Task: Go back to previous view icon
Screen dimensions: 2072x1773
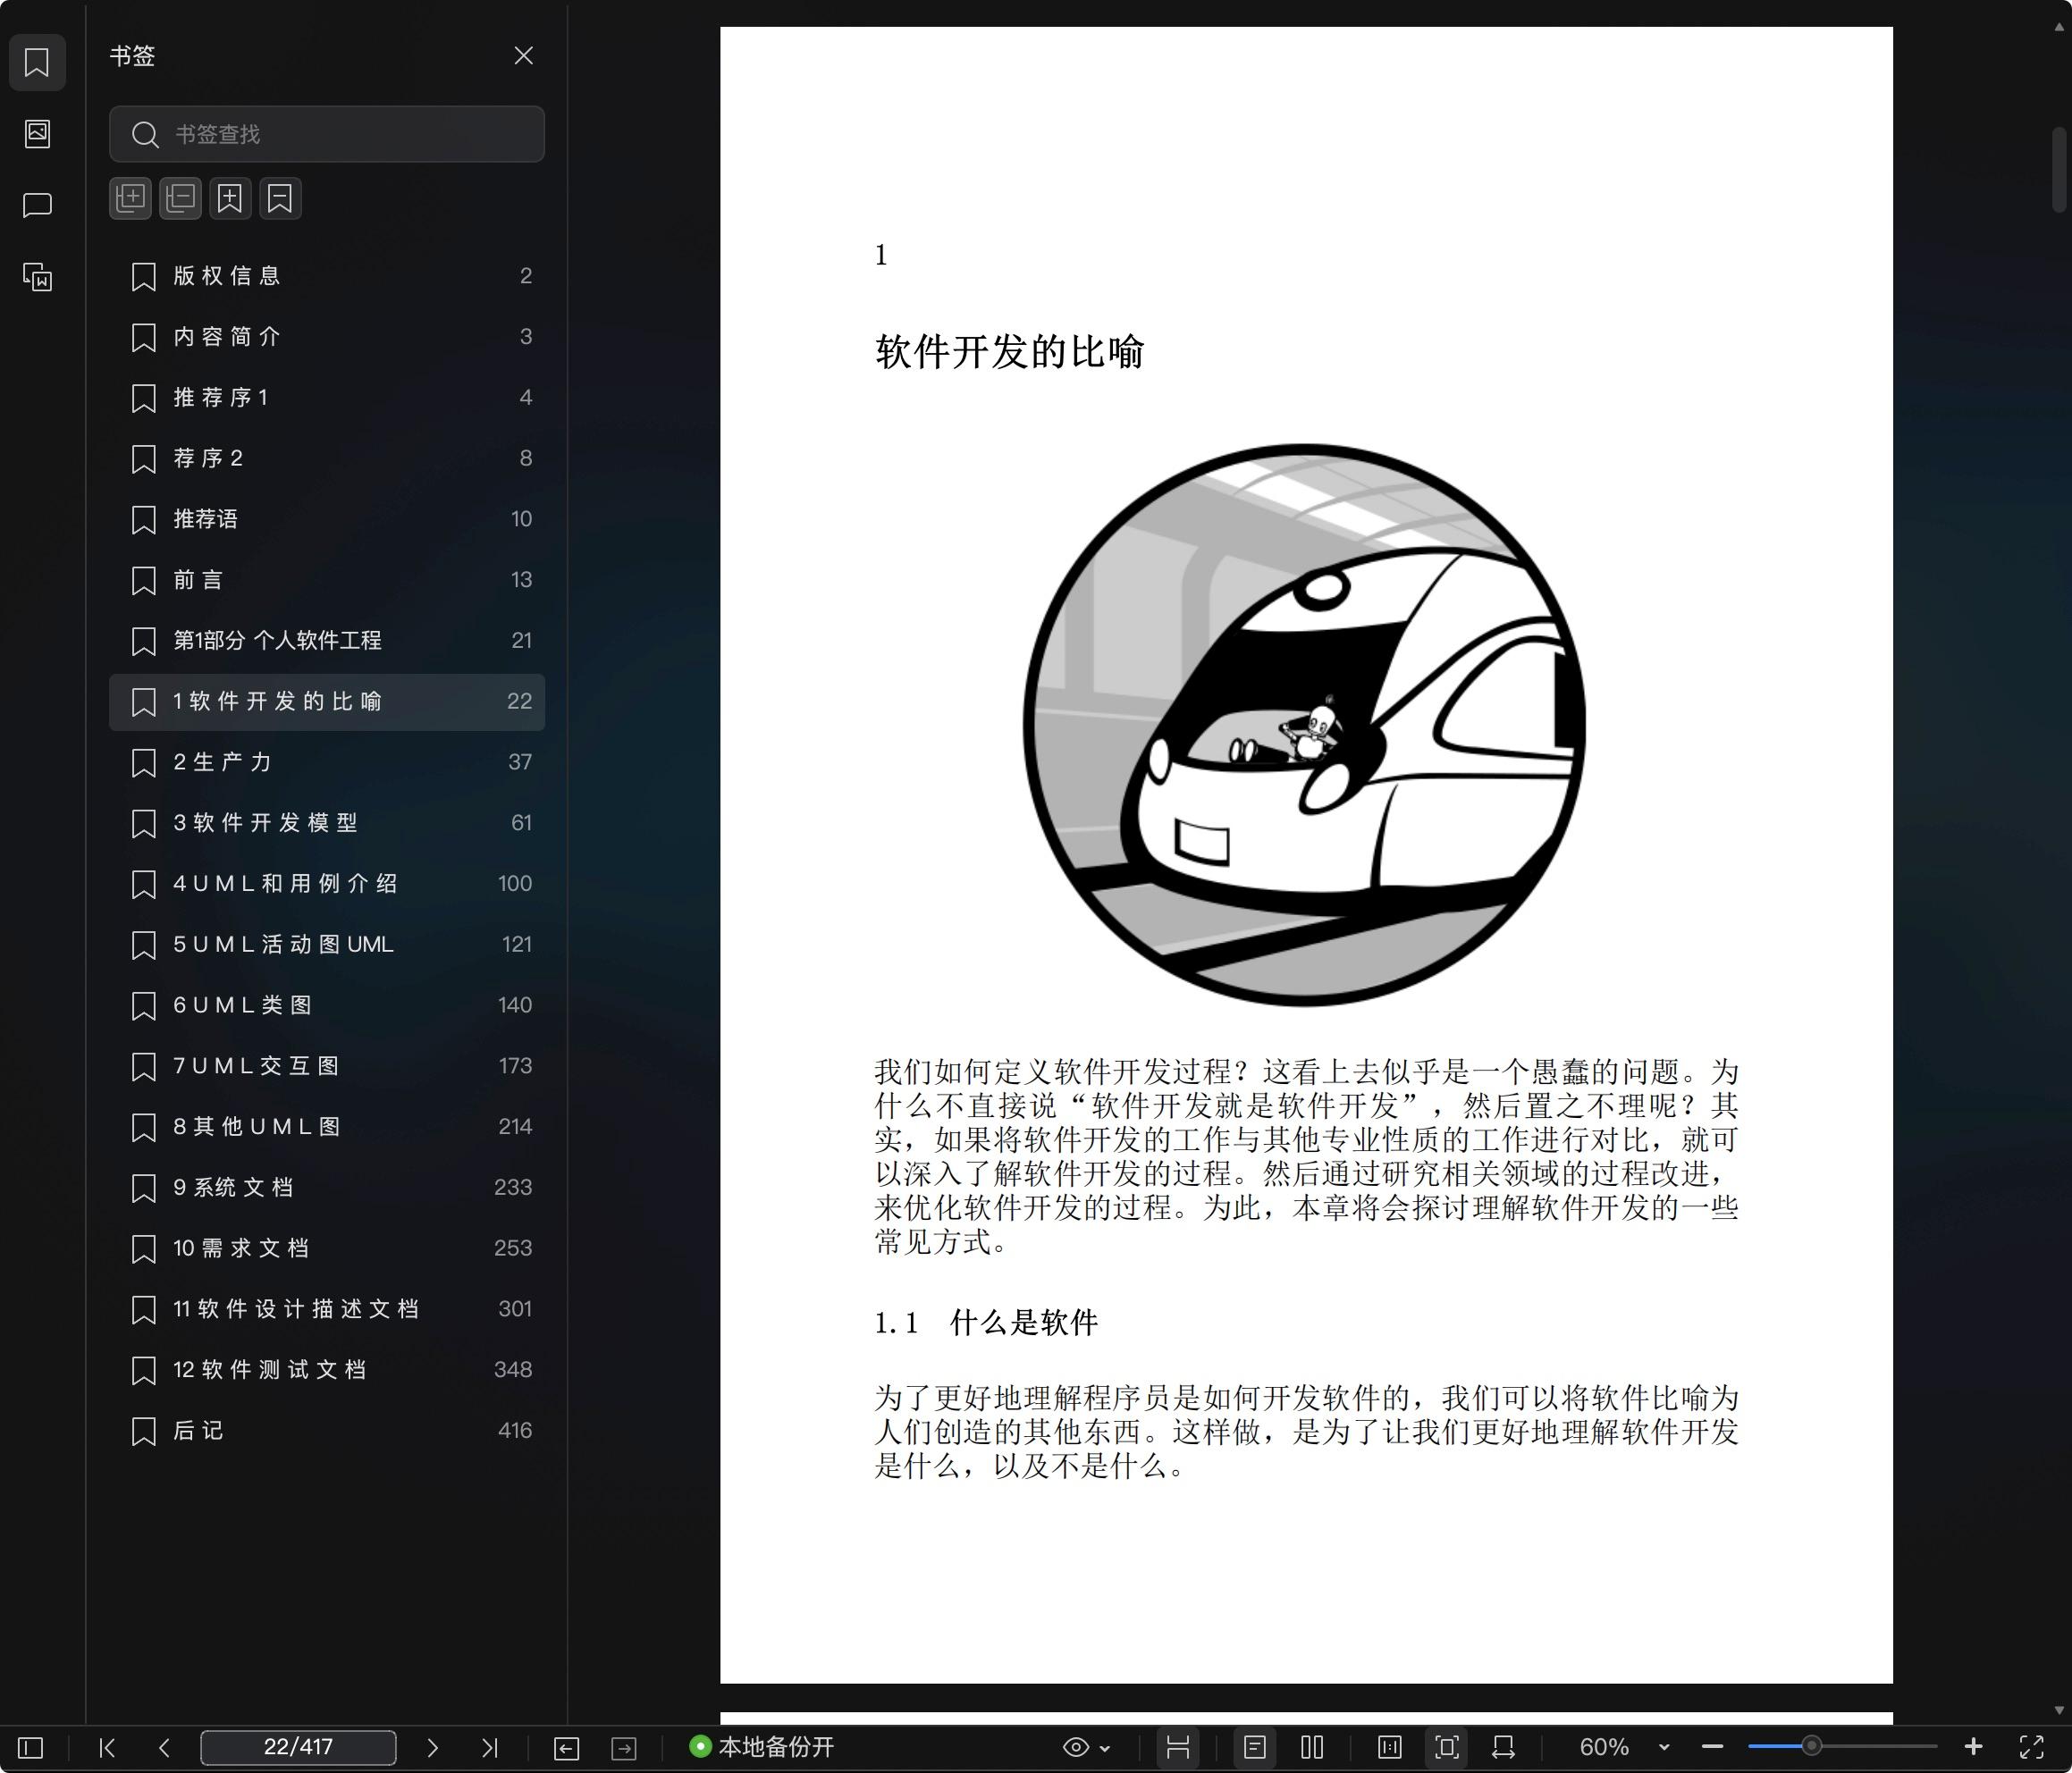Action: [x=566, y=1747]
